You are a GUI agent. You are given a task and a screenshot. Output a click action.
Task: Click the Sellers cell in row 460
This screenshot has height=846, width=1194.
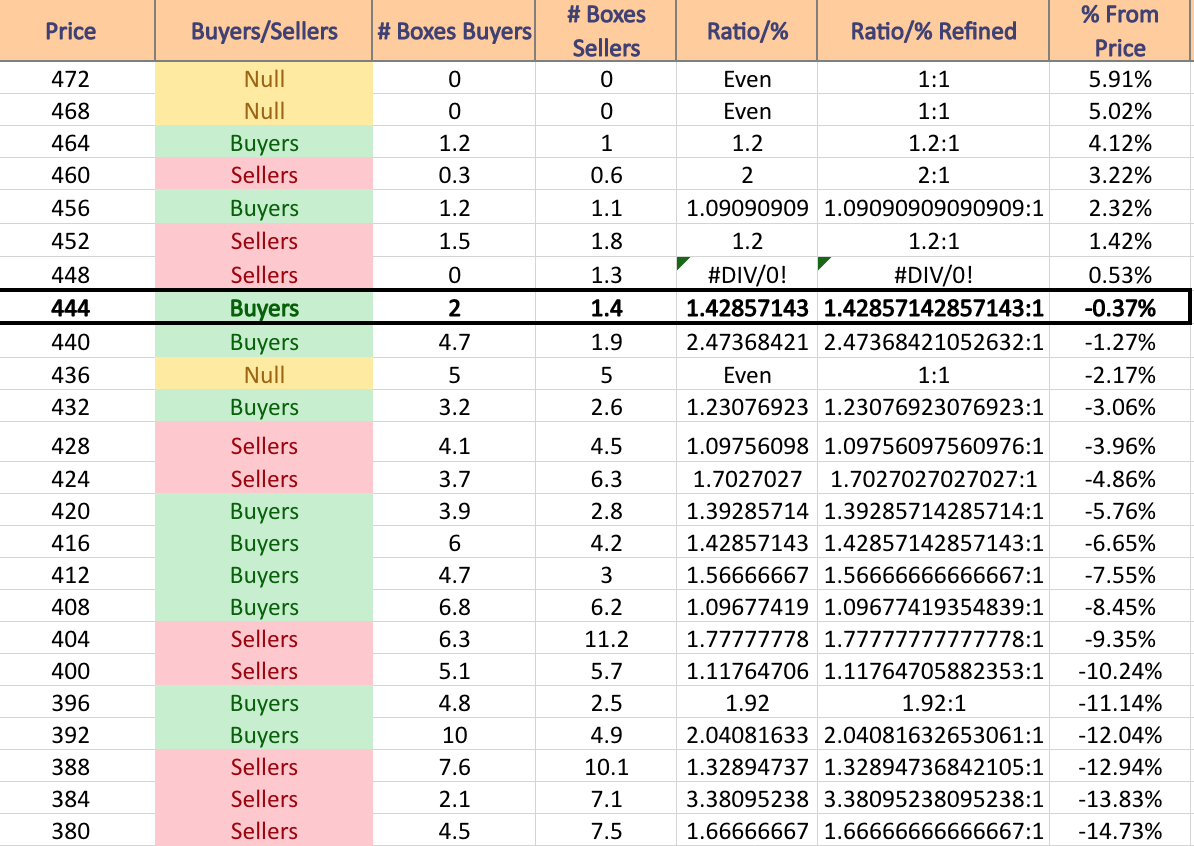[x=263, y=174]
